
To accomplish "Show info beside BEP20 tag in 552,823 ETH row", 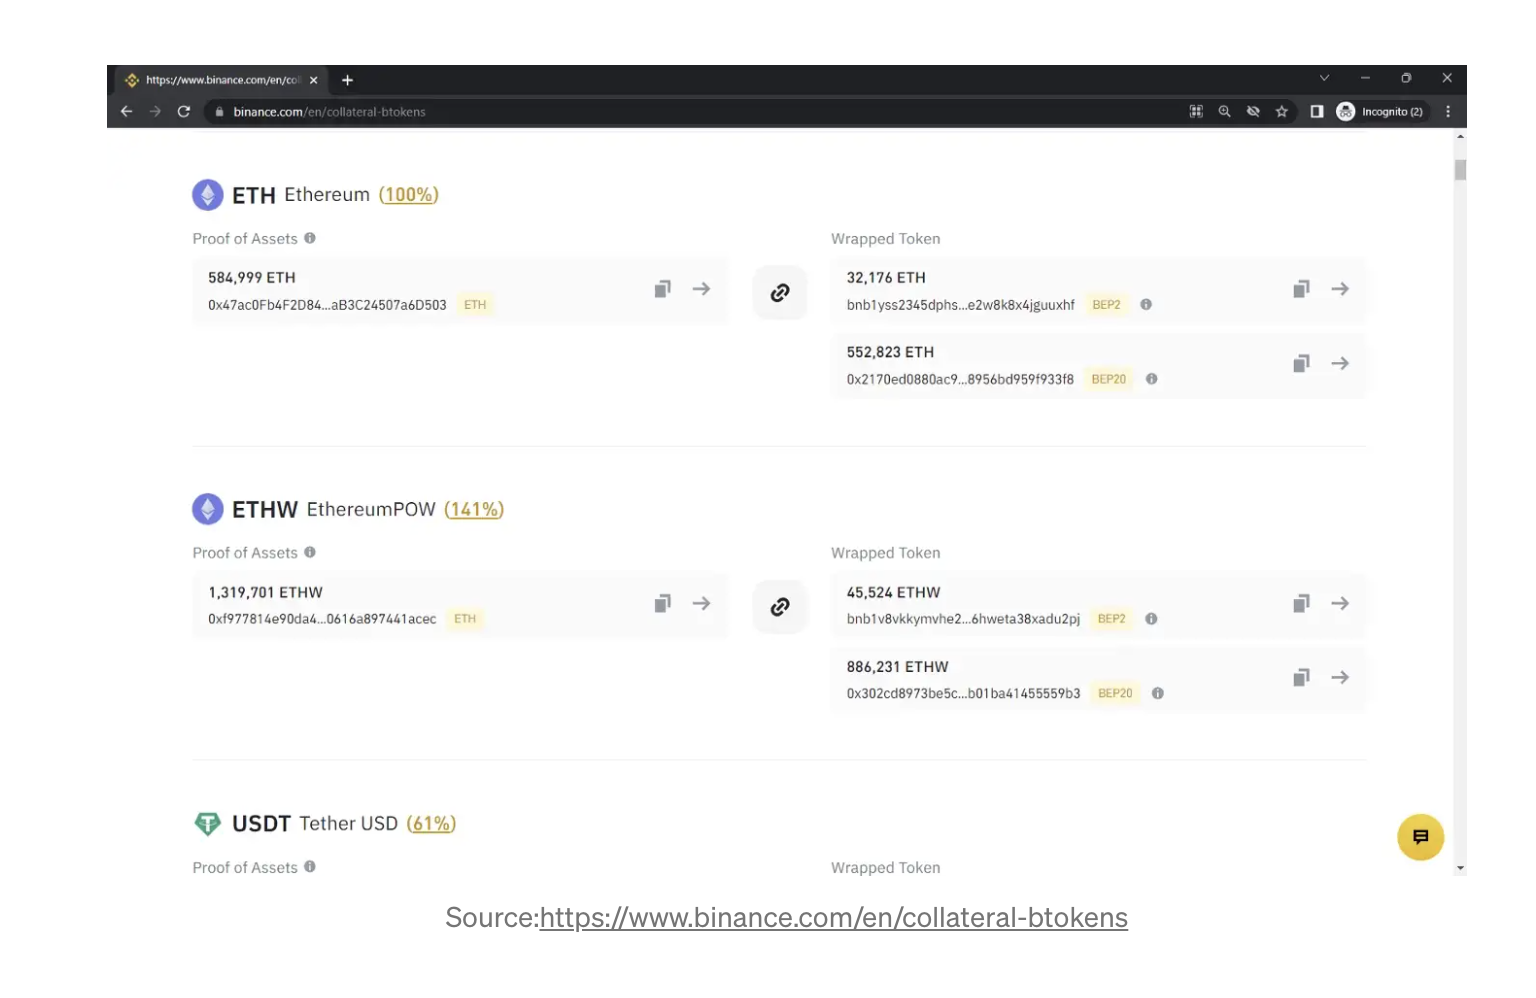I will (1151, 379).
